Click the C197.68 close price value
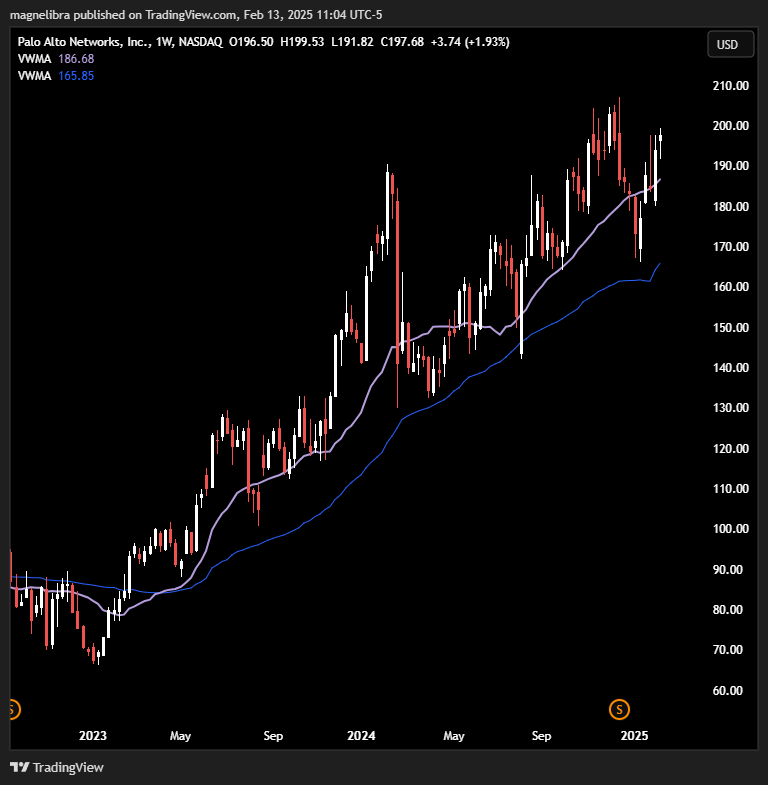This screenshot has height=785, width=768. 402,42
